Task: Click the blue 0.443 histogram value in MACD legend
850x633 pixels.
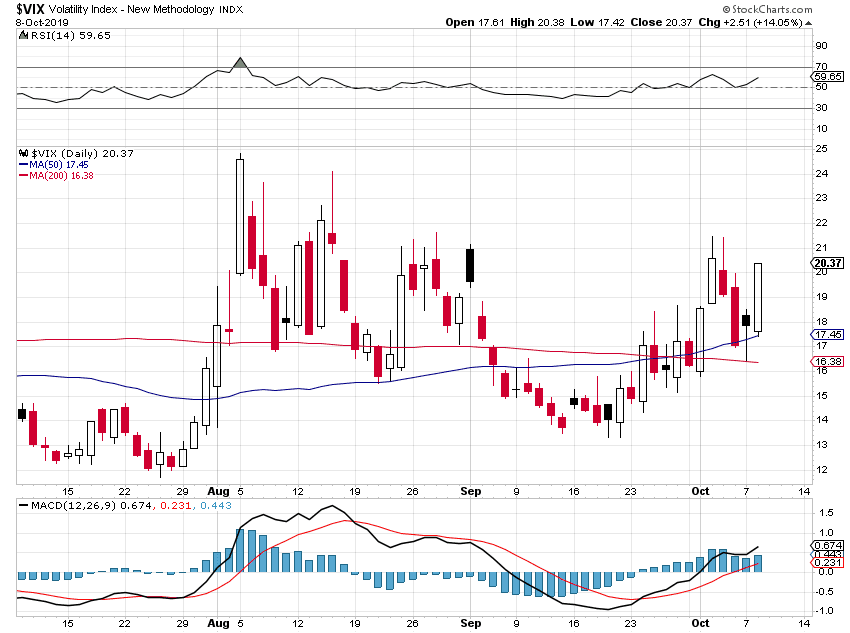Action: [216, 505]
